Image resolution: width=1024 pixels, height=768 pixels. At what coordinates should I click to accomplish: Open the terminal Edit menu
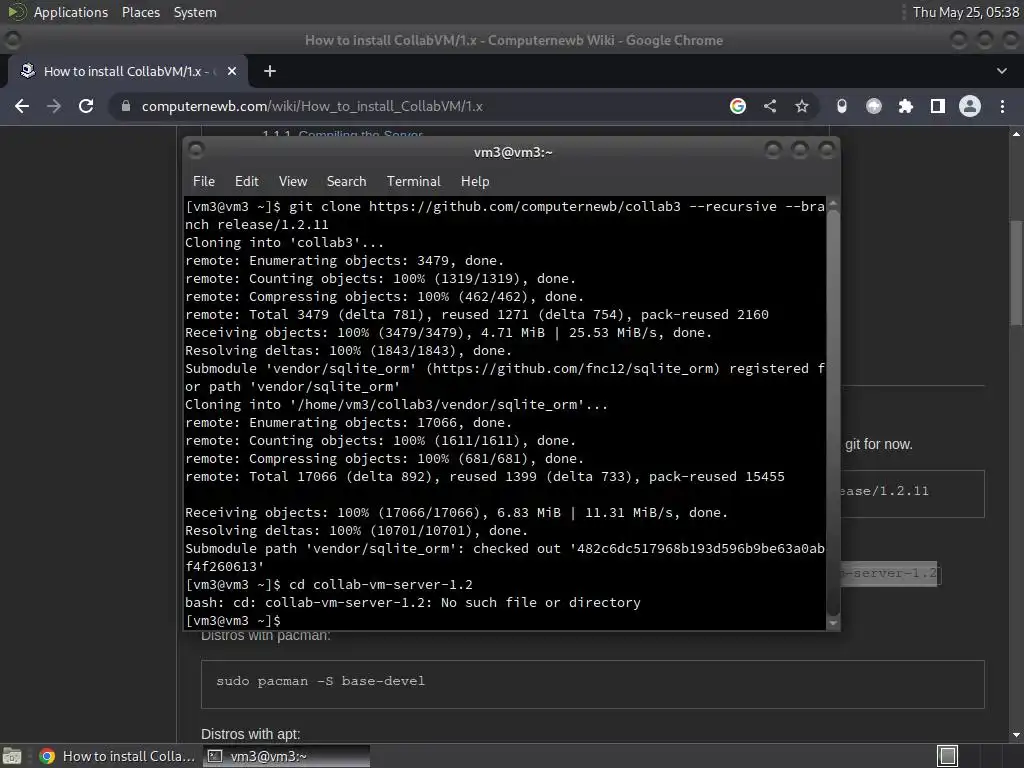pos(246,181)
